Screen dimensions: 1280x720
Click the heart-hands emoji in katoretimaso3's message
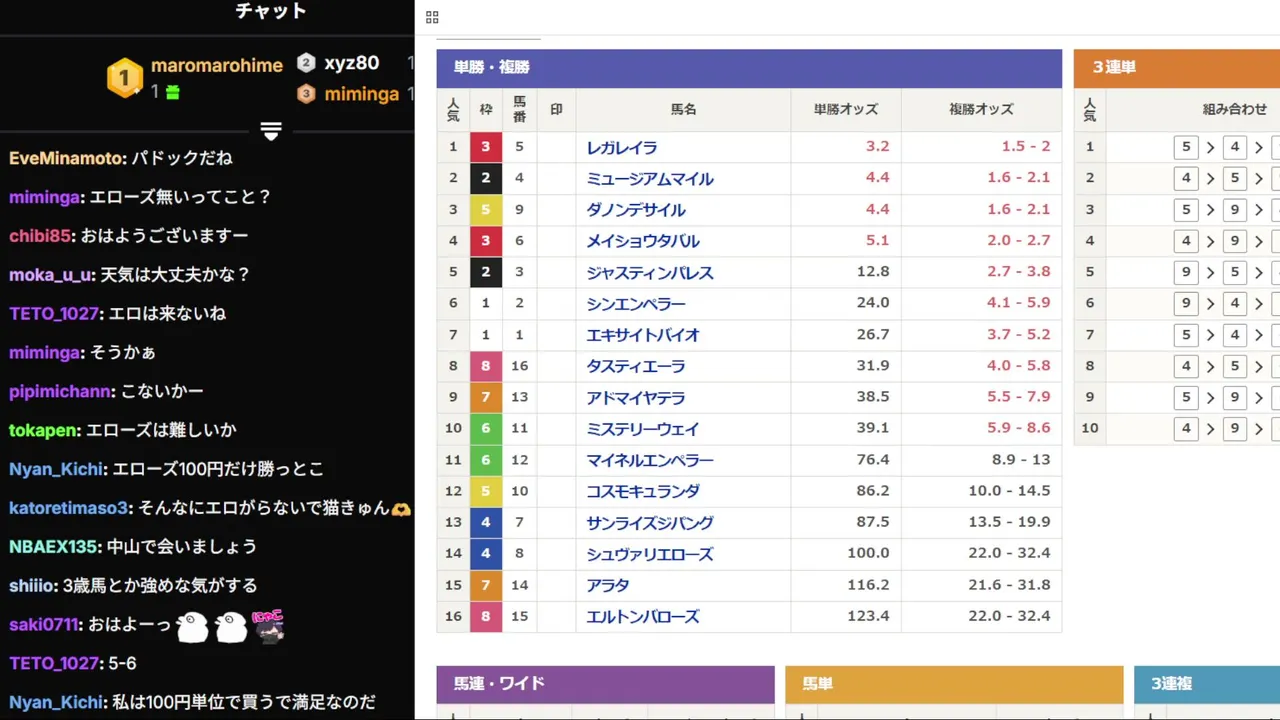pos(402,509)
